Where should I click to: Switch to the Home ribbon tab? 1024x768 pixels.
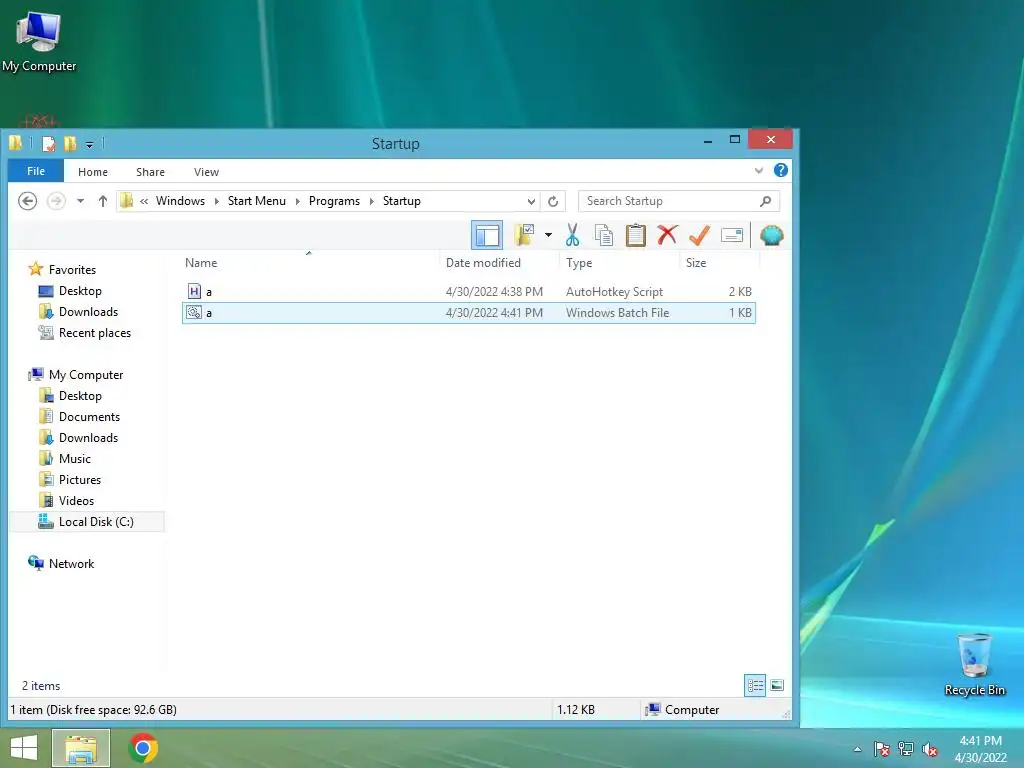click(x=93, y=172)
